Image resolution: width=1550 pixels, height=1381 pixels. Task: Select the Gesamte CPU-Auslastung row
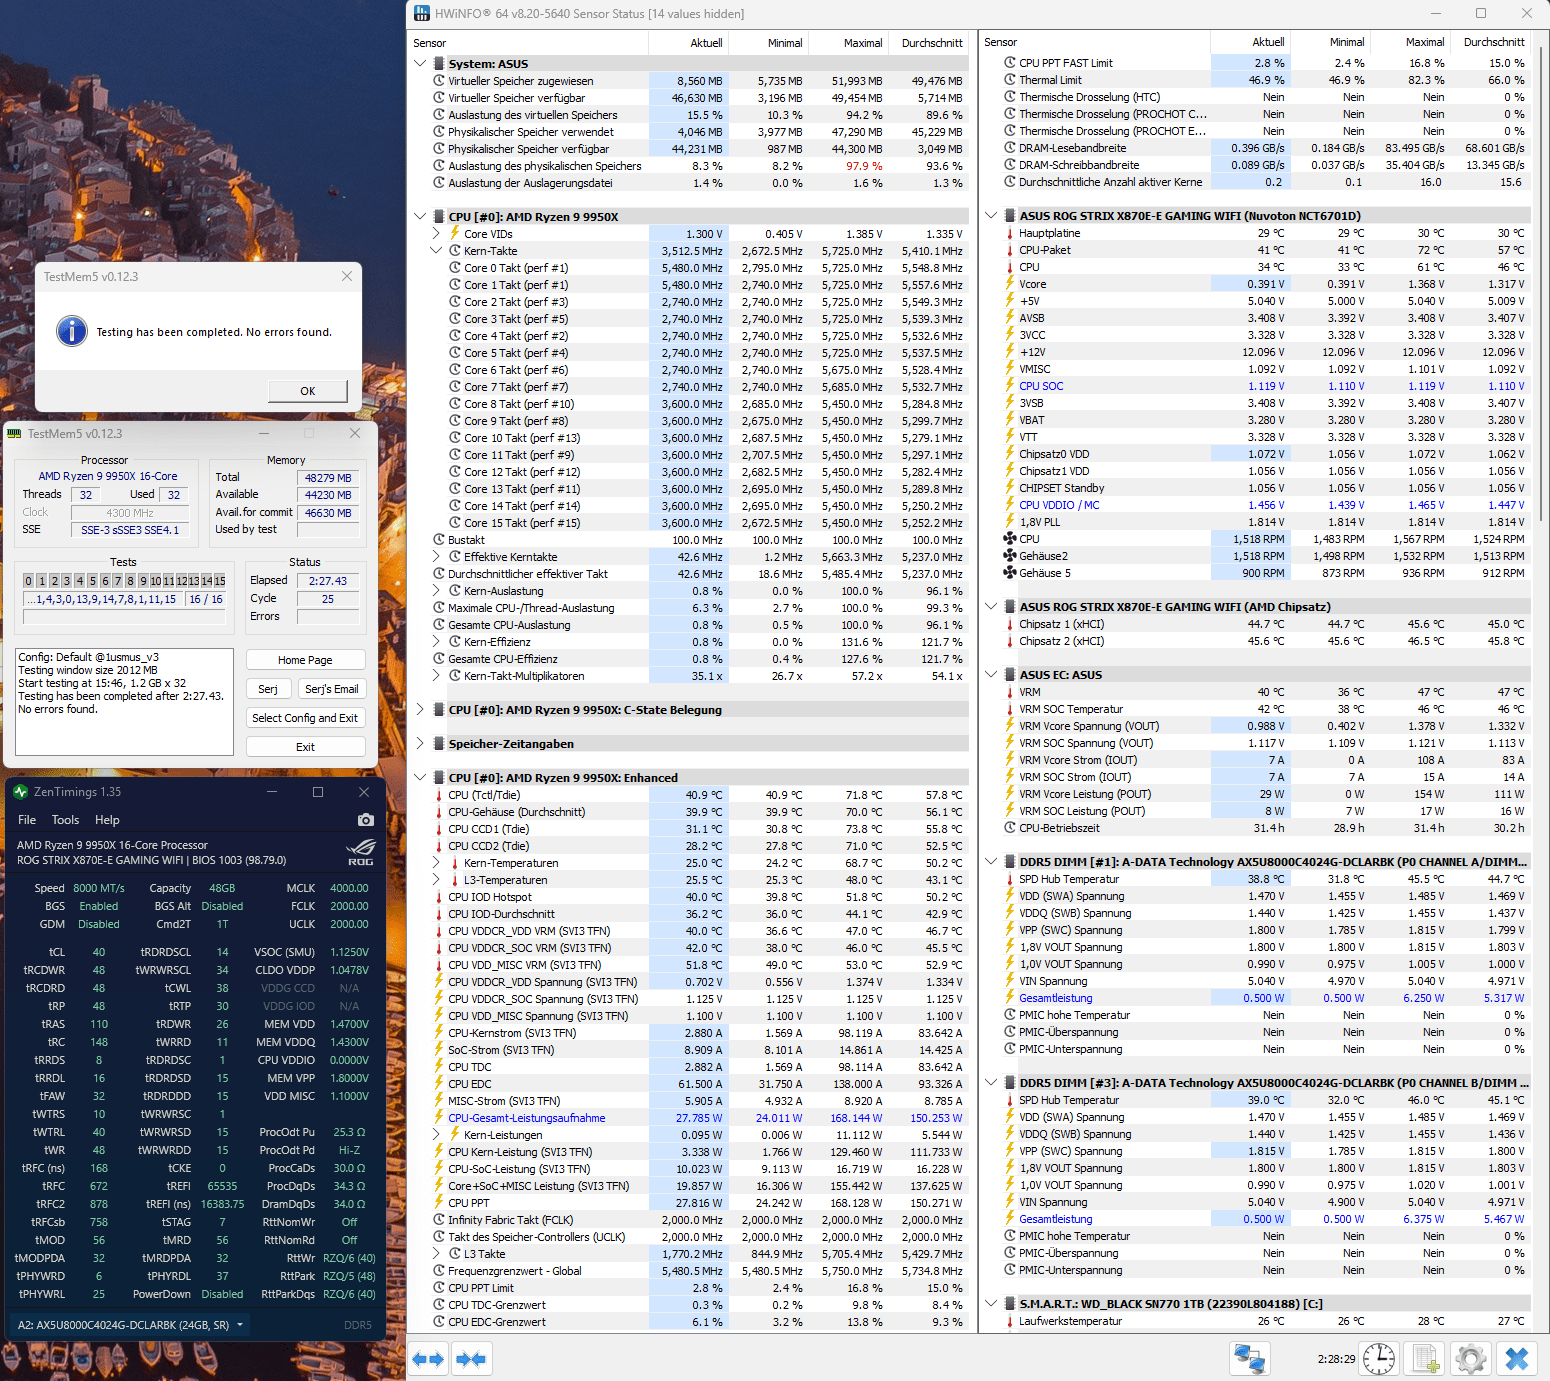click(x=700, y=625)
